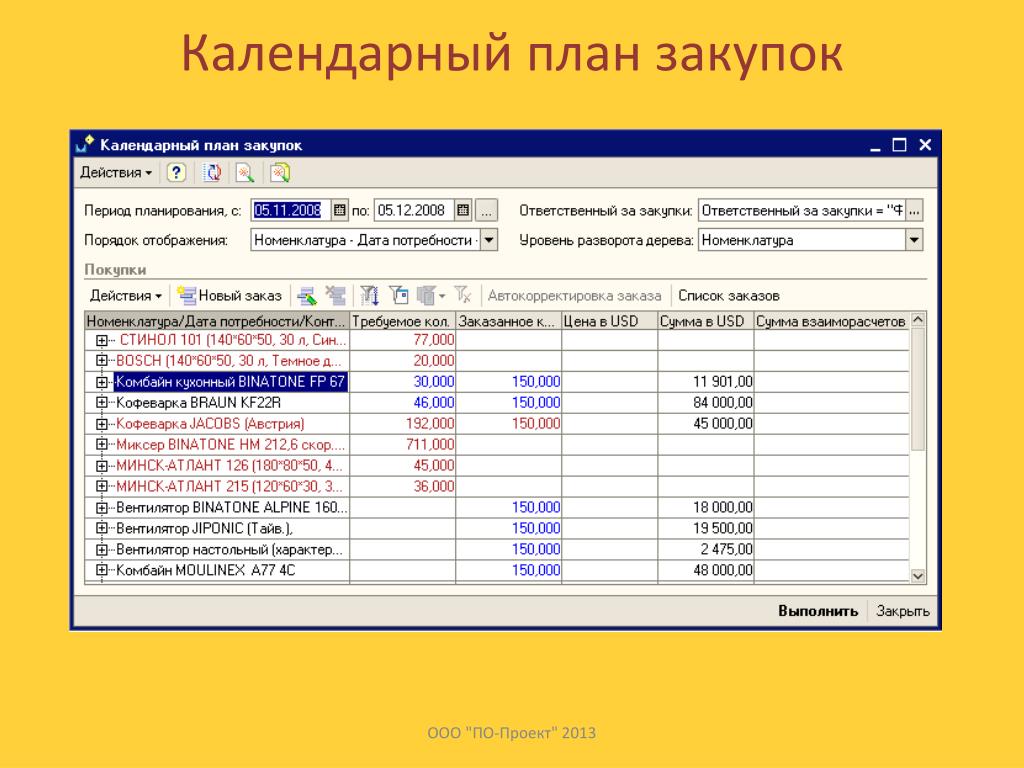Open the gray stacked dropdown icon in Покупки toolbar

431,296
